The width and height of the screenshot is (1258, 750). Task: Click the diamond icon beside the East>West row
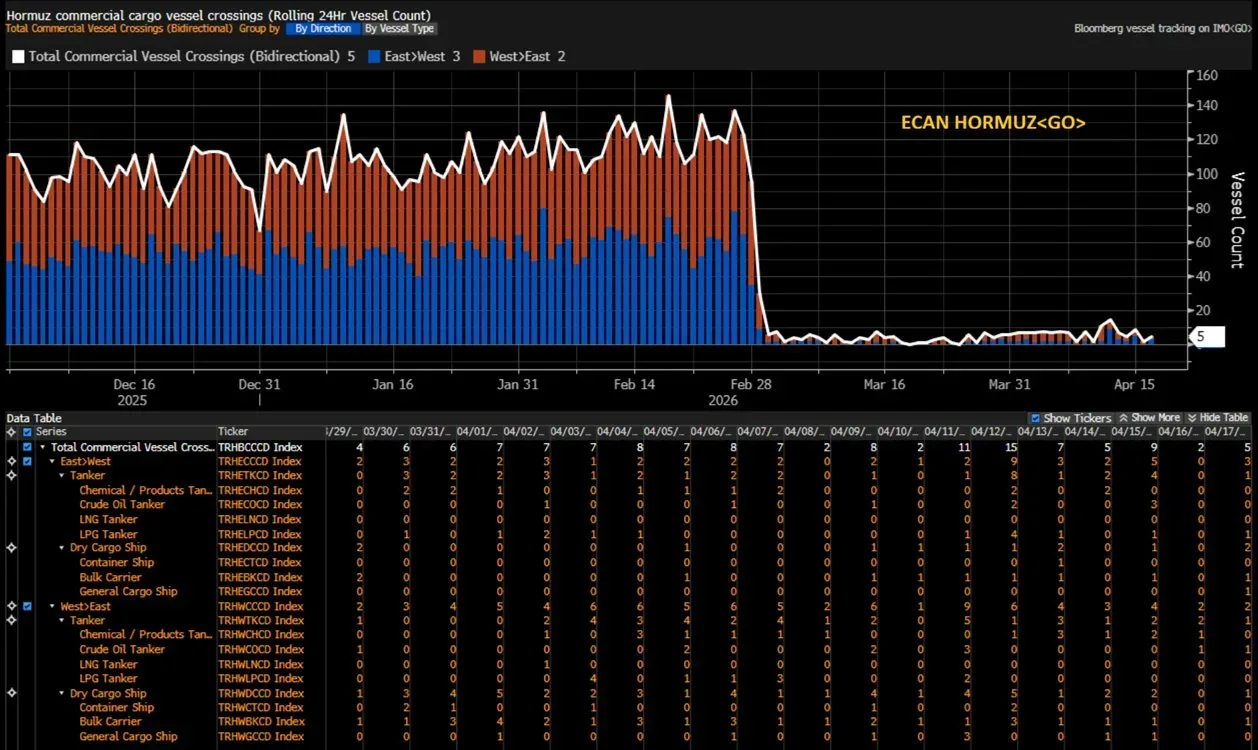click(x=11, y=461)
